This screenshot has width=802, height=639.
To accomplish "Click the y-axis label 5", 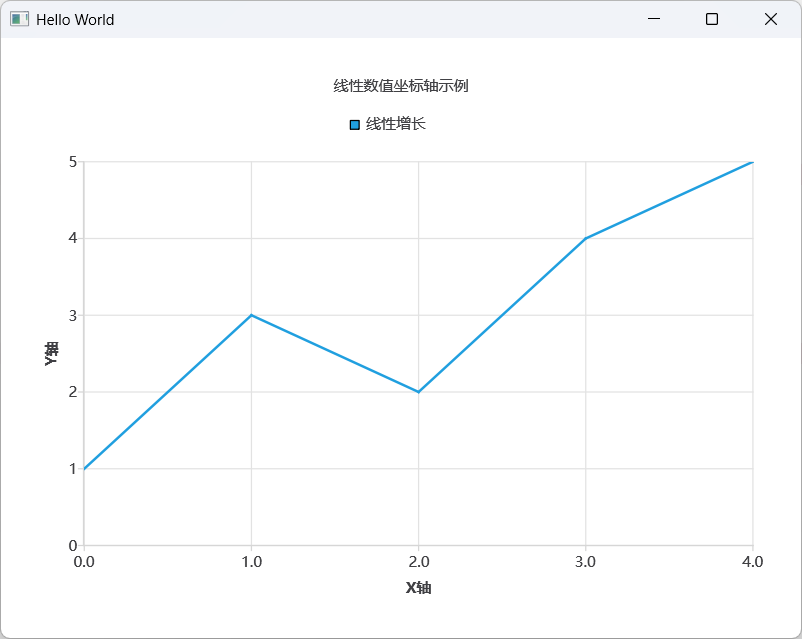I will tap(73, 162).
